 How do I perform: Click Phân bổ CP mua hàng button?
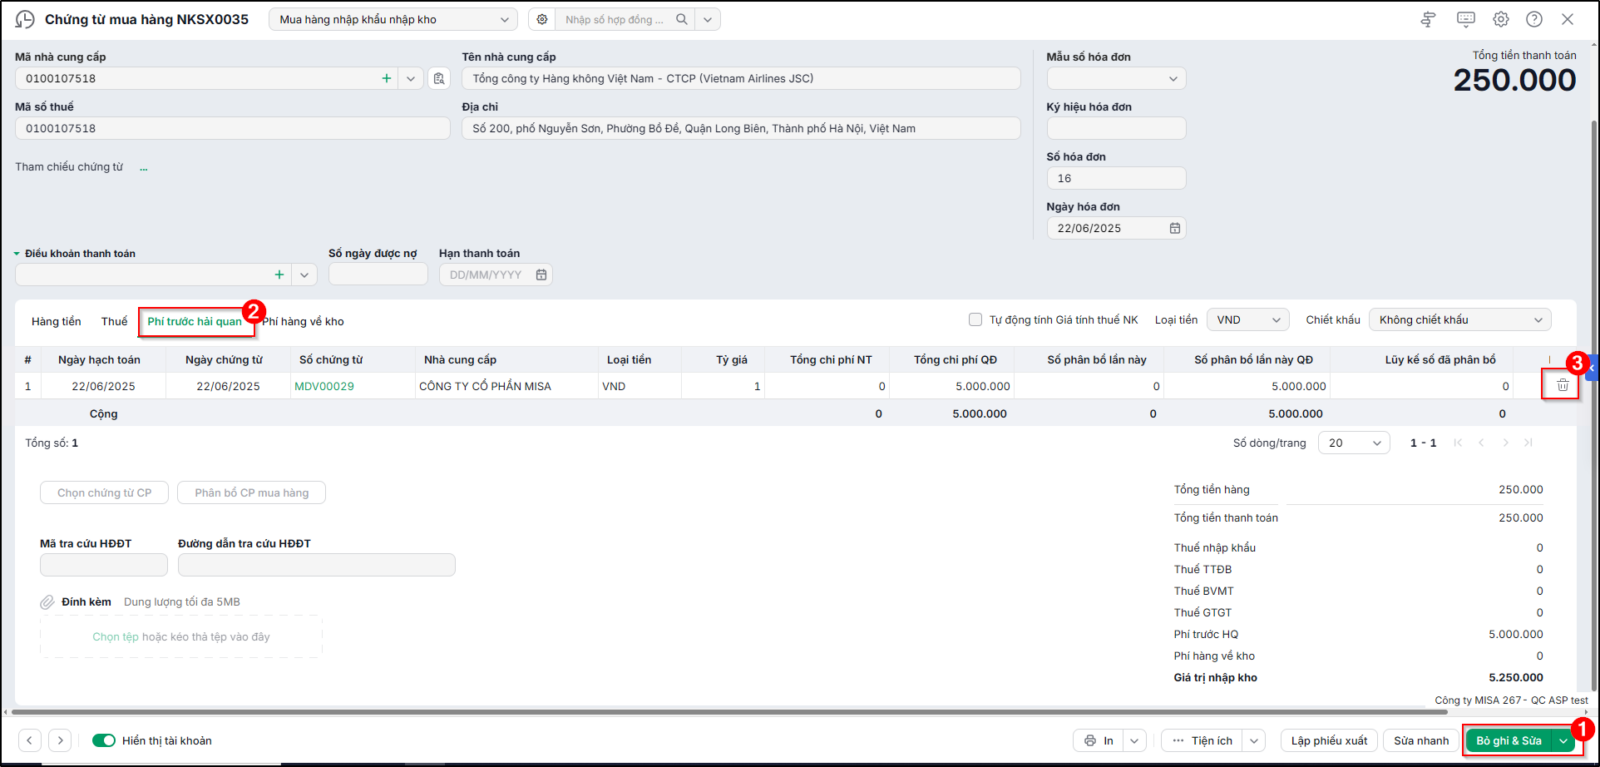coord(252,493)
